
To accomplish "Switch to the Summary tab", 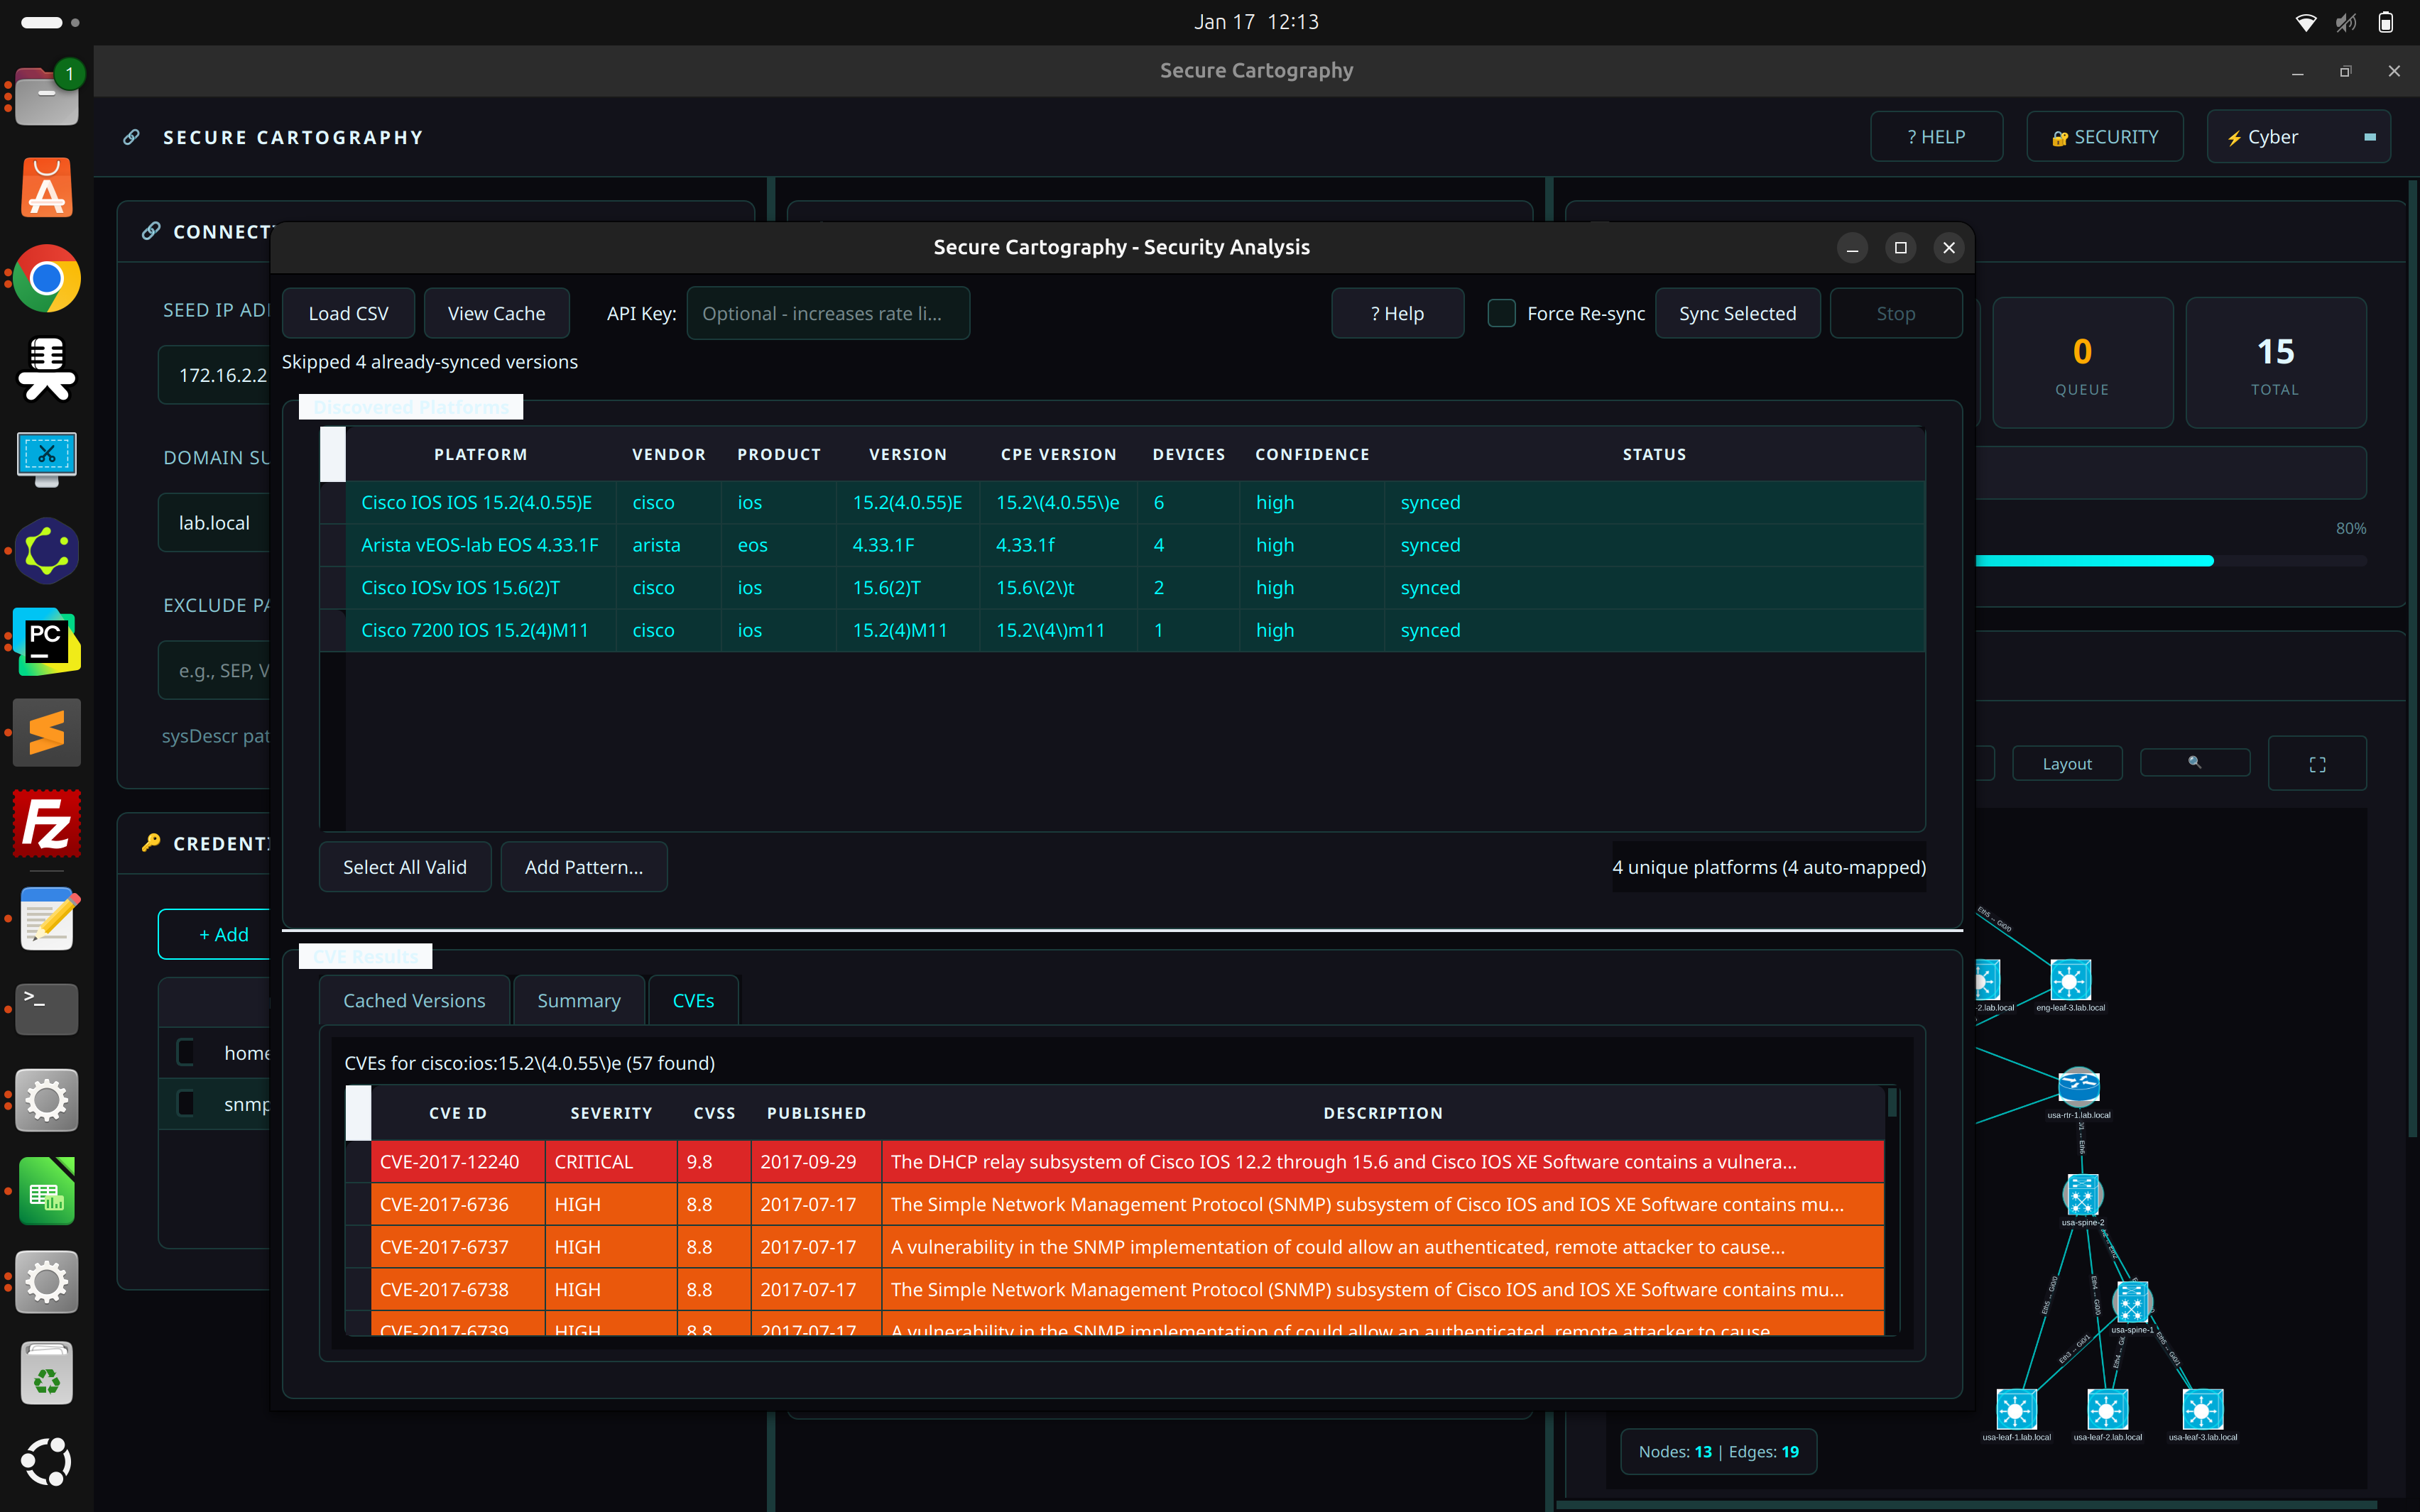I will coord(578,1000).
